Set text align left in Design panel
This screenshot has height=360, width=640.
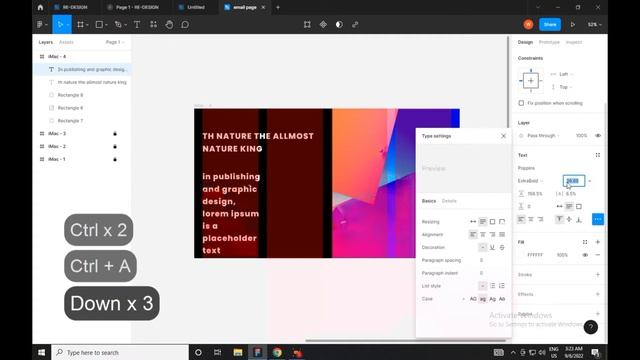point(521,219)
